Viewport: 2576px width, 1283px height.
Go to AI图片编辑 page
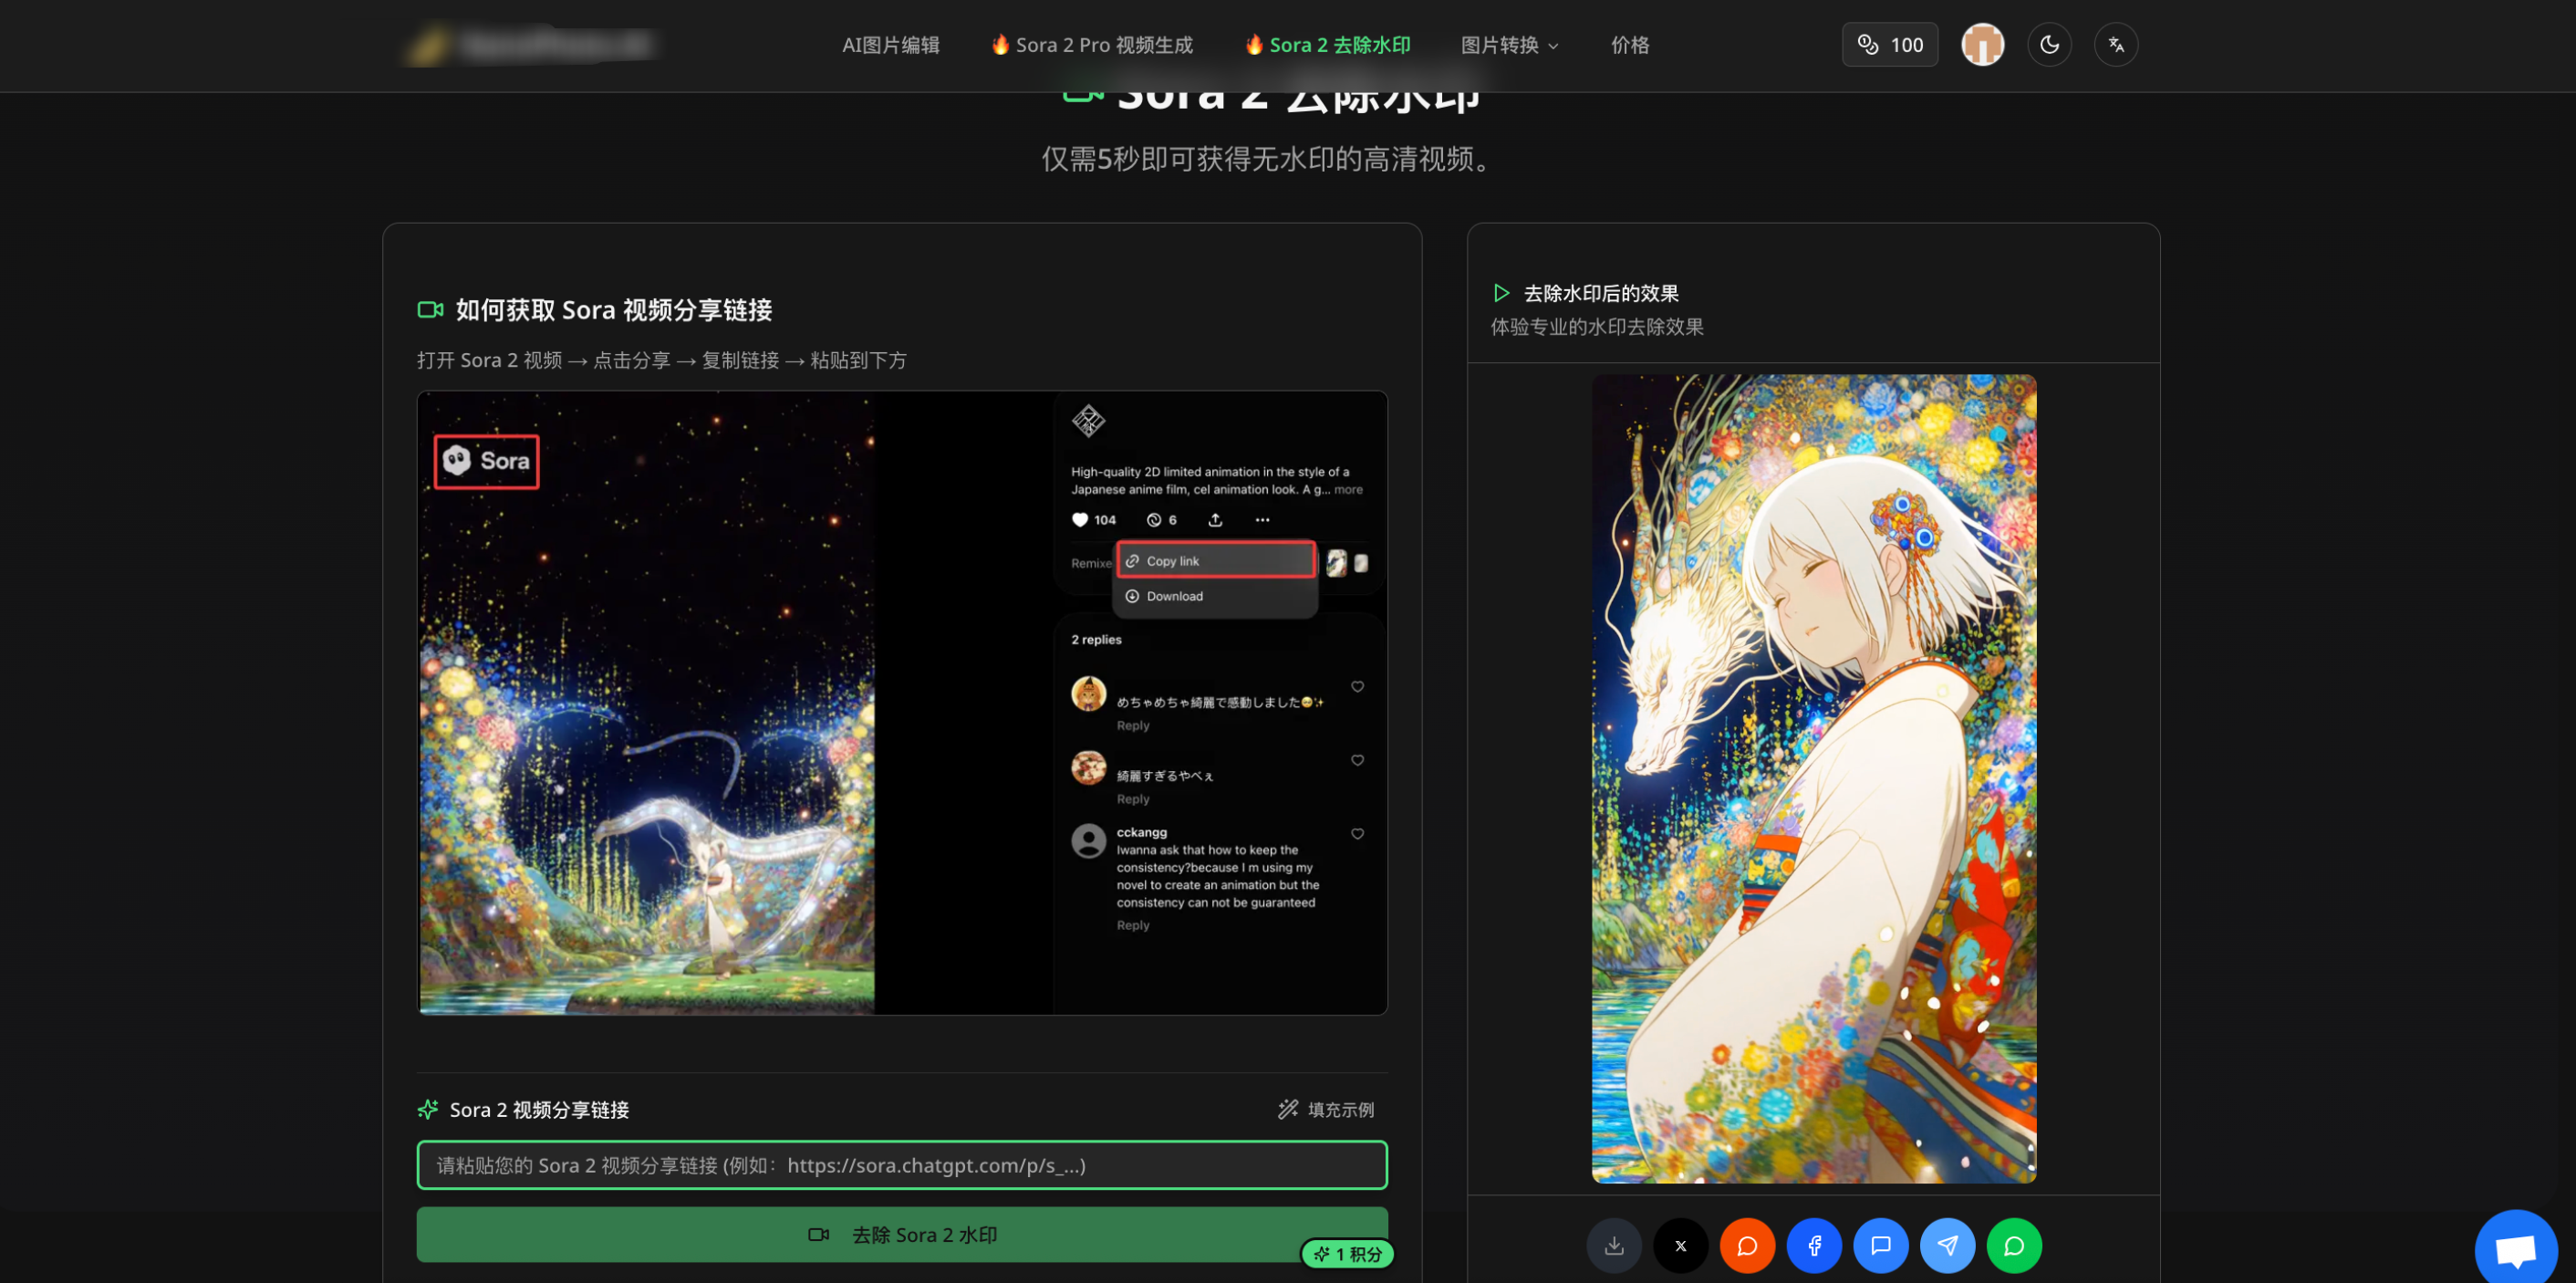890,45
